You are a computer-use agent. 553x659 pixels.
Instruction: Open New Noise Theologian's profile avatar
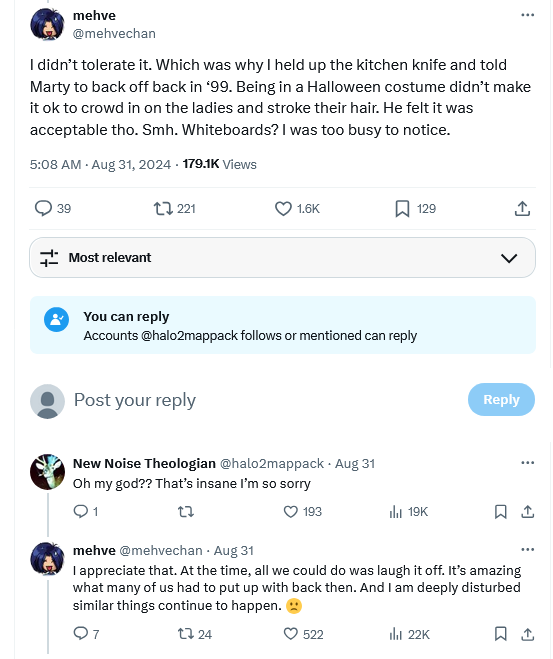click(x=47, y=472)
